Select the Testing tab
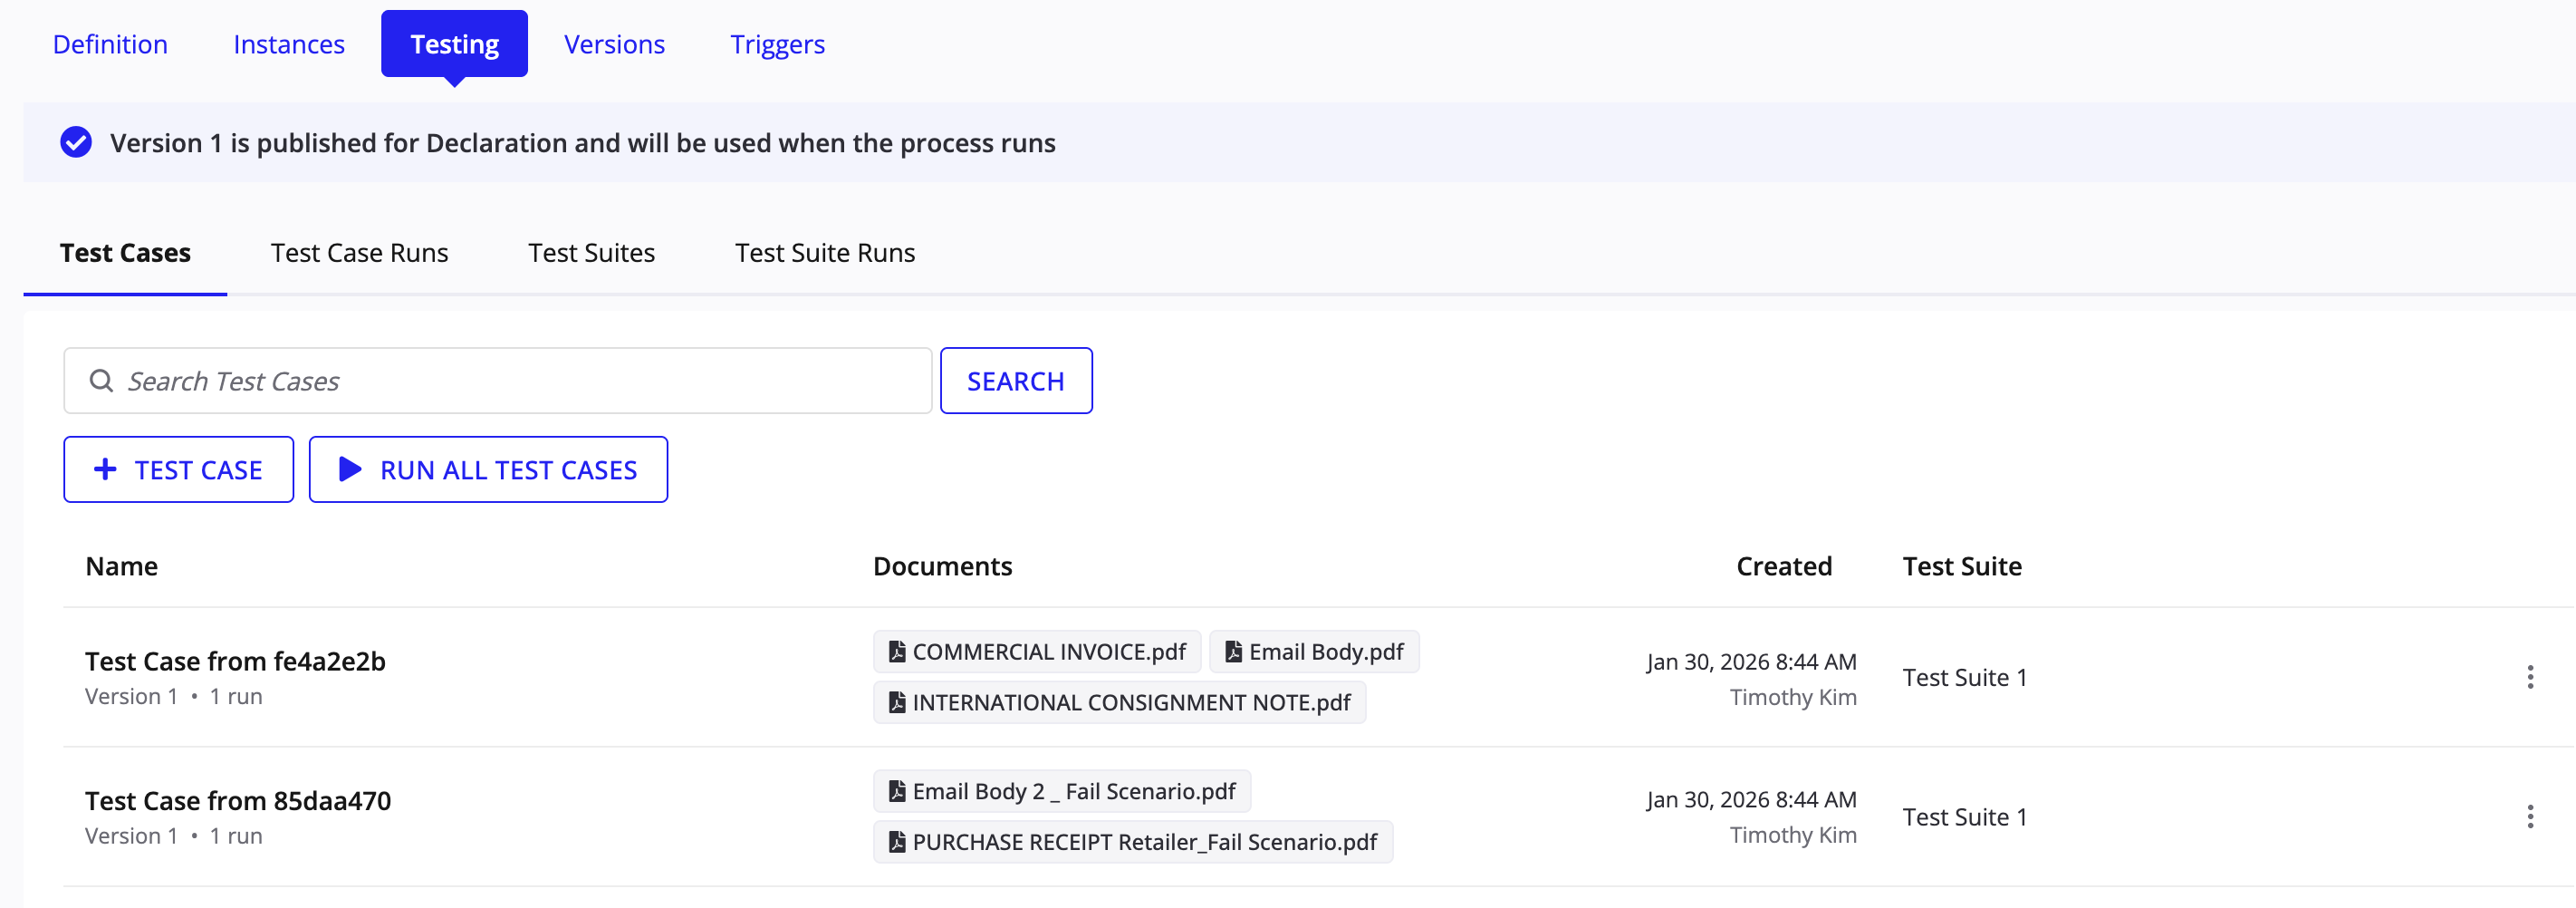 [454, 44]
